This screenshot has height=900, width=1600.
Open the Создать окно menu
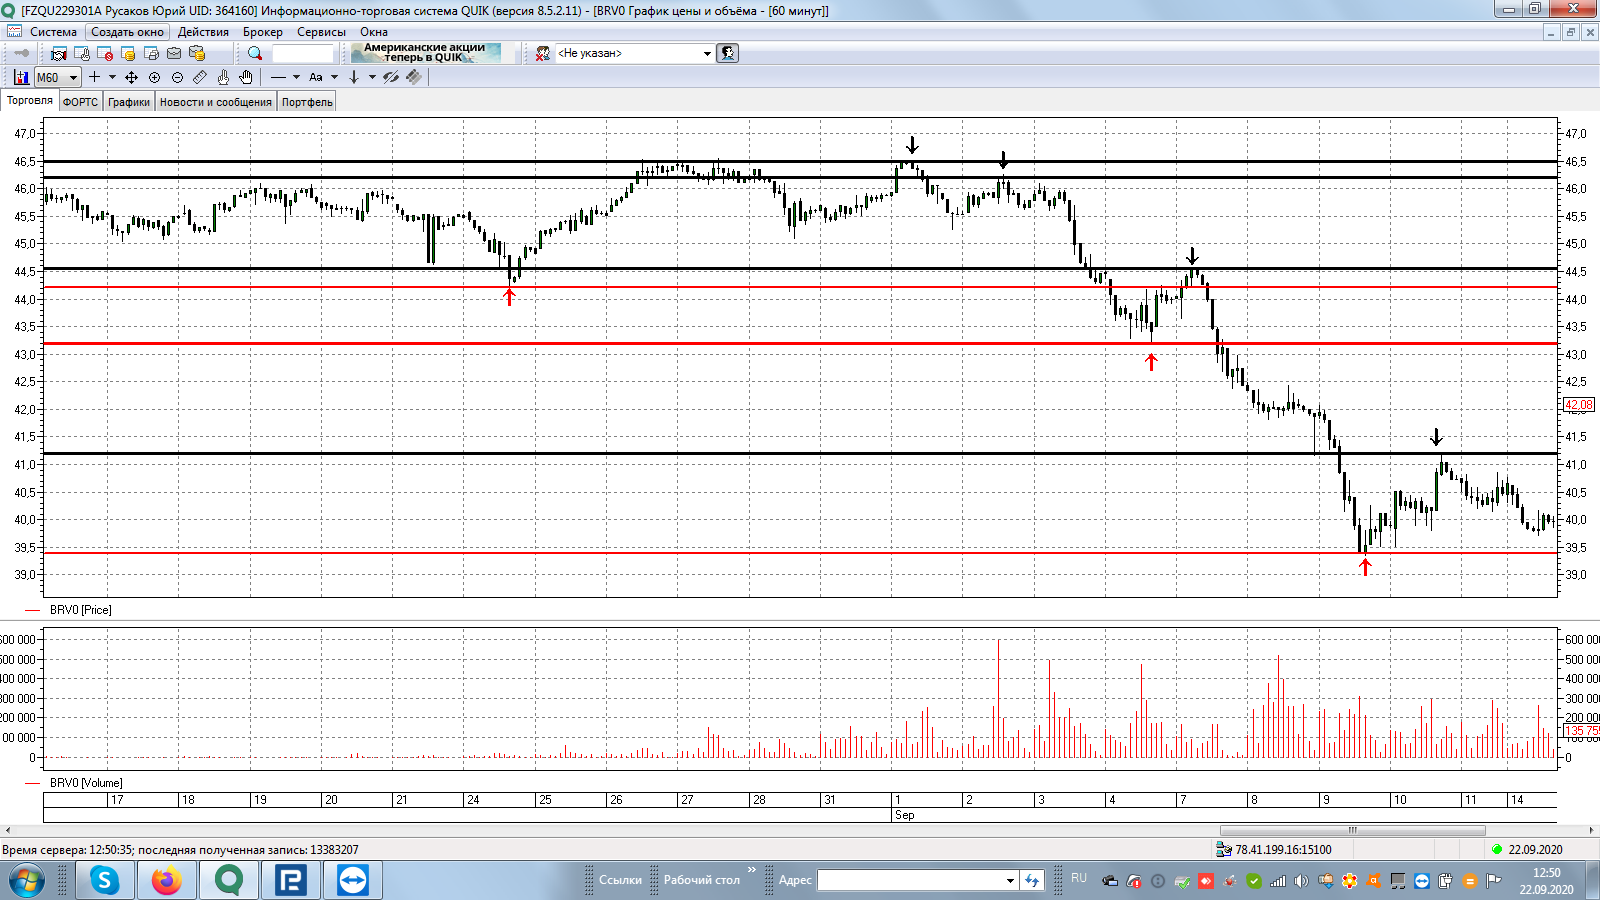tap(127, 32)
